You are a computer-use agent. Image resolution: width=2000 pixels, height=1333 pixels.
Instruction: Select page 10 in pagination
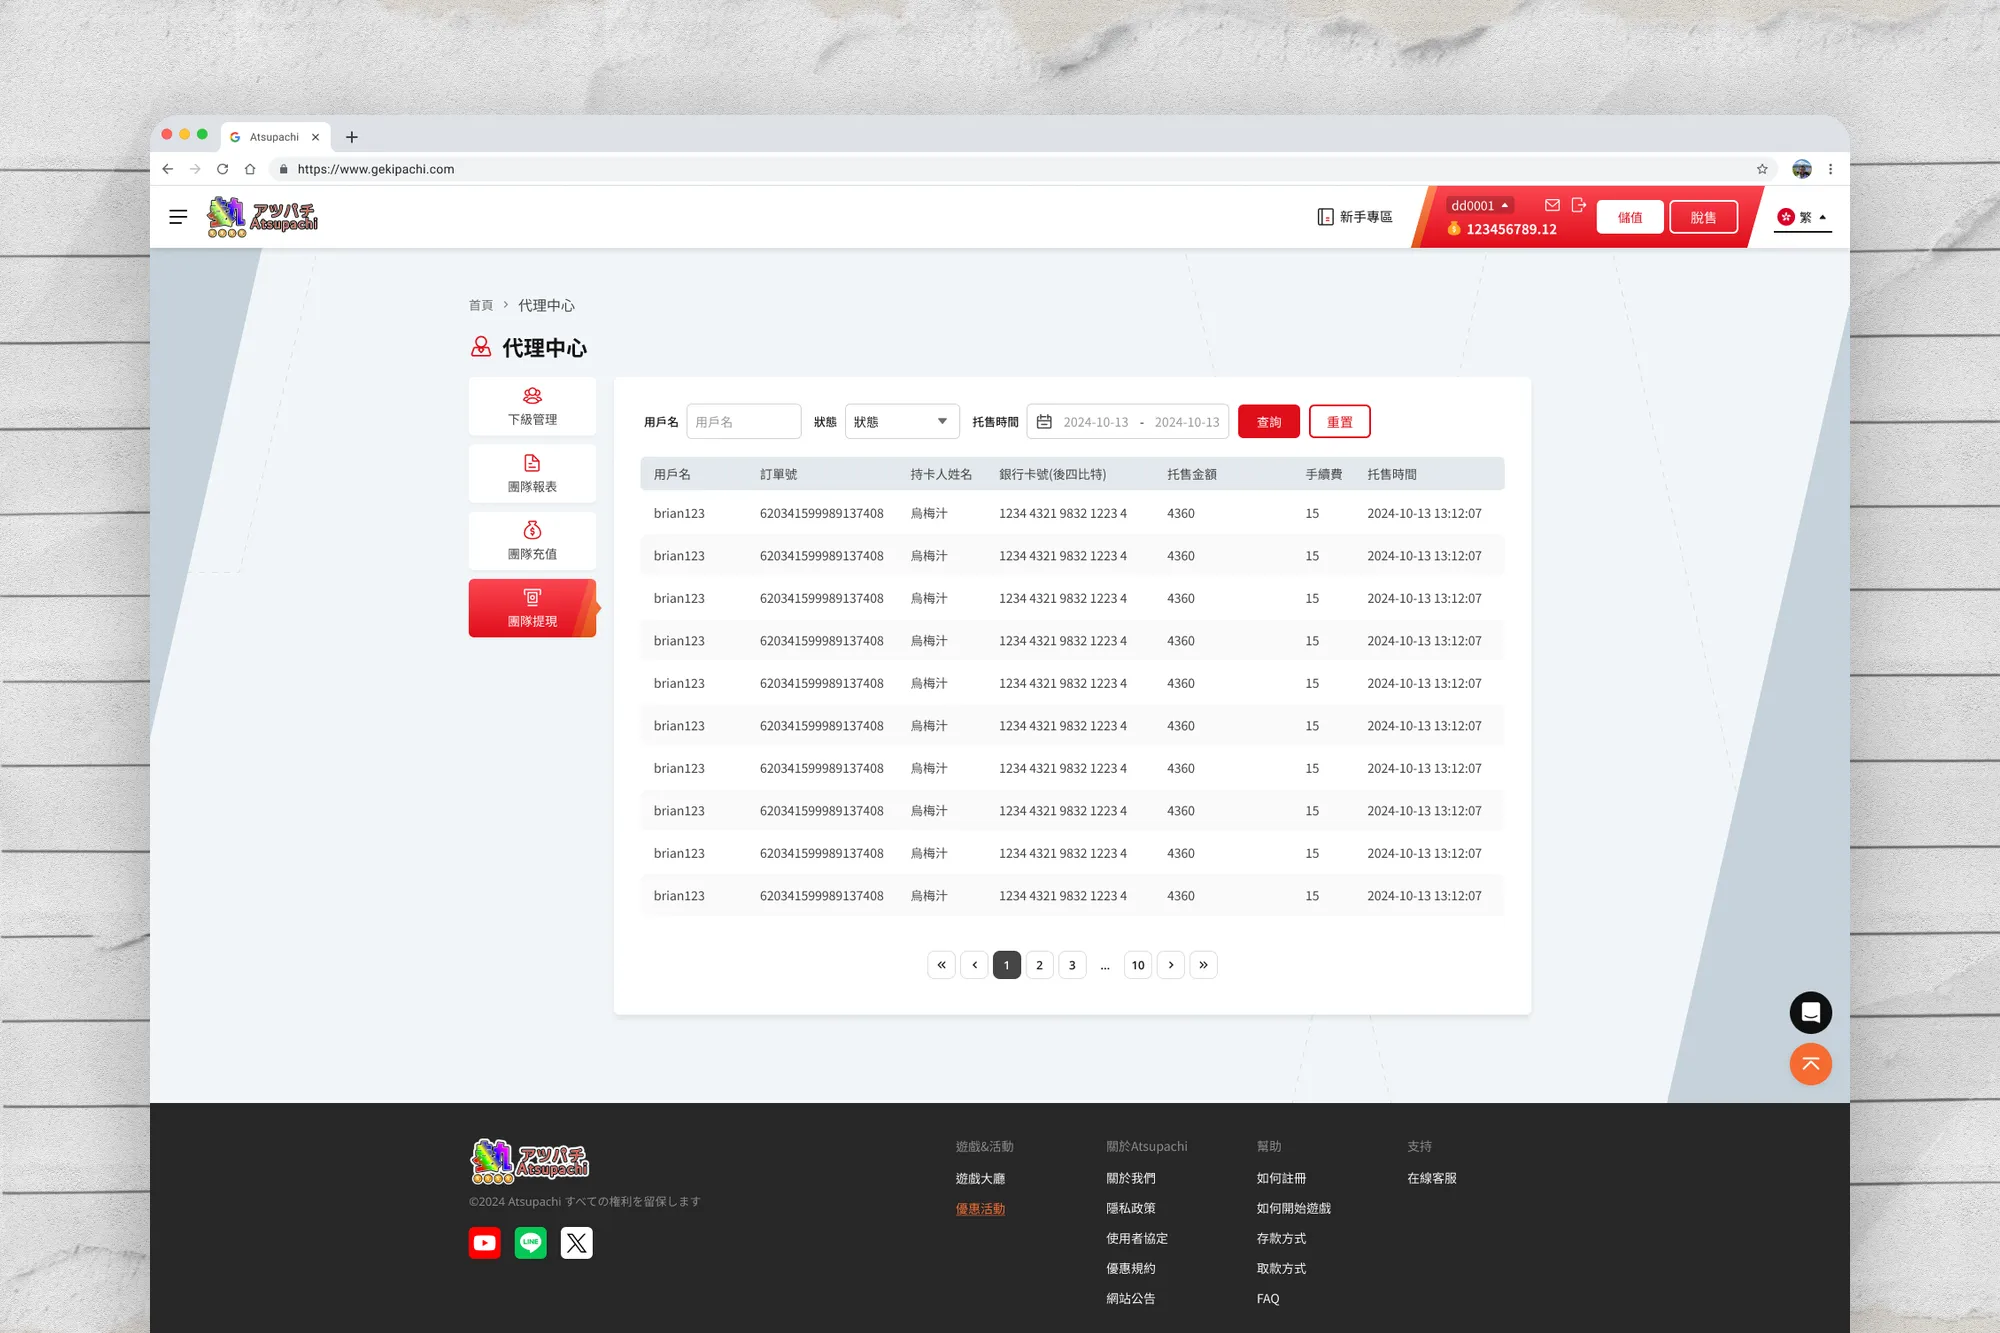(1138, 965)
